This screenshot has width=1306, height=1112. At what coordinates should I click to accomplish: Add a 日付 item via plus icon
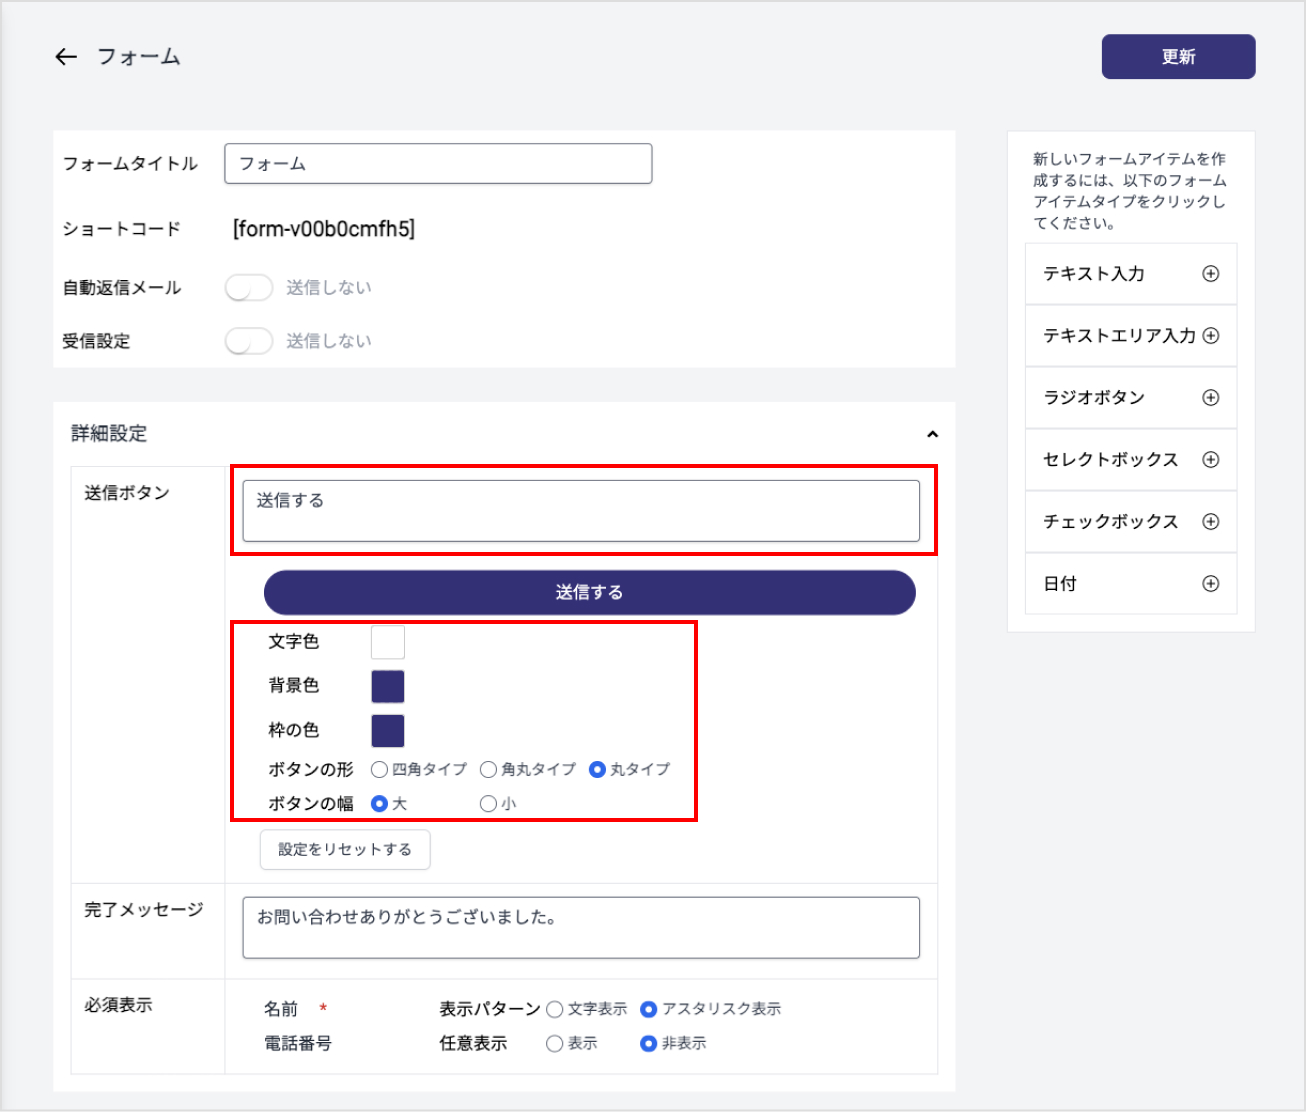point(1210,584)
